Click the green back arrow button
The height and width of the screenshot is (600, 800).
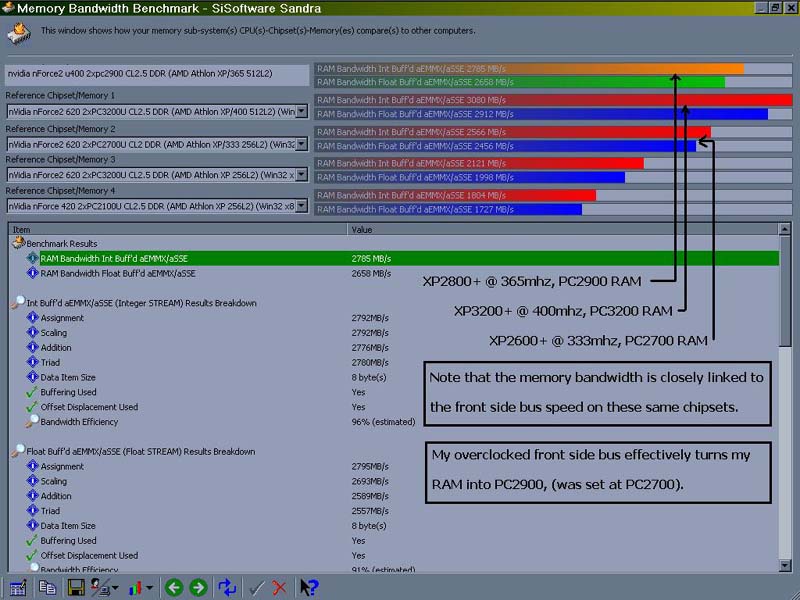coord(174,587)
